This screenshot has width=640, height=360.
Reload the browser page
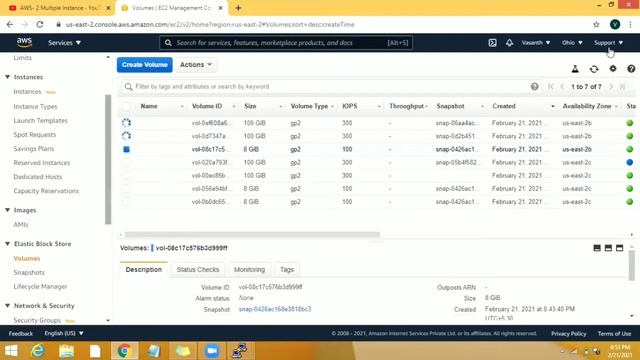(x=40, y=24)
